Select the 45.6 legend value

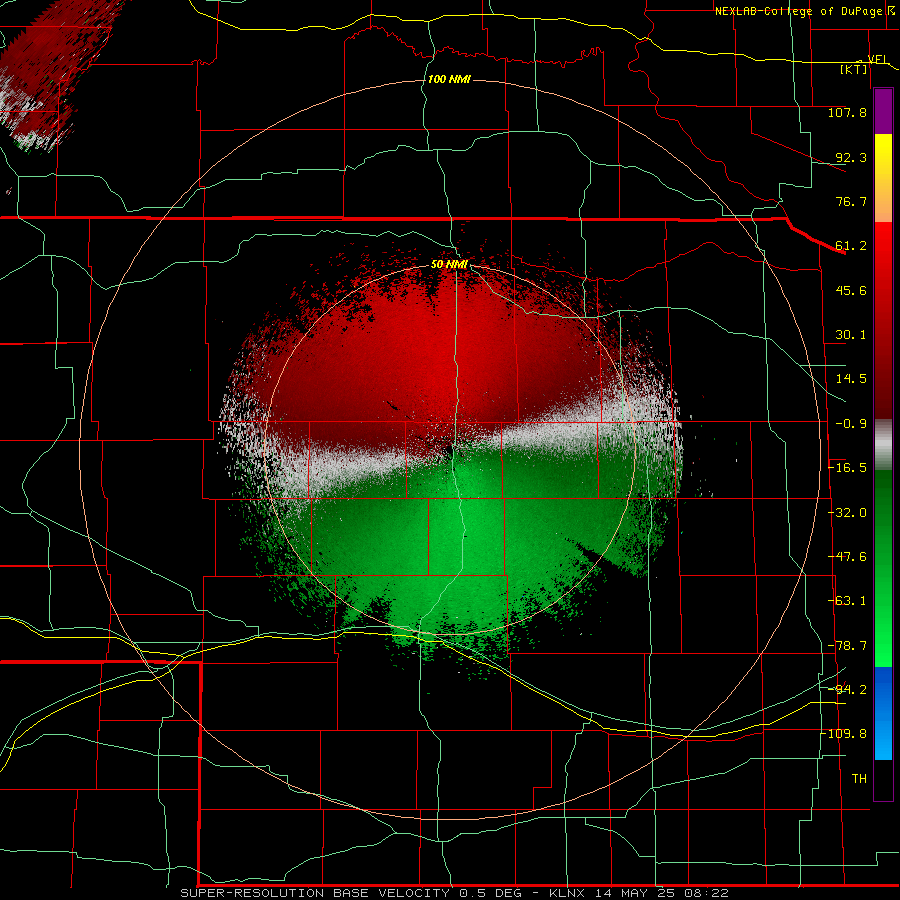pos(851,290)
